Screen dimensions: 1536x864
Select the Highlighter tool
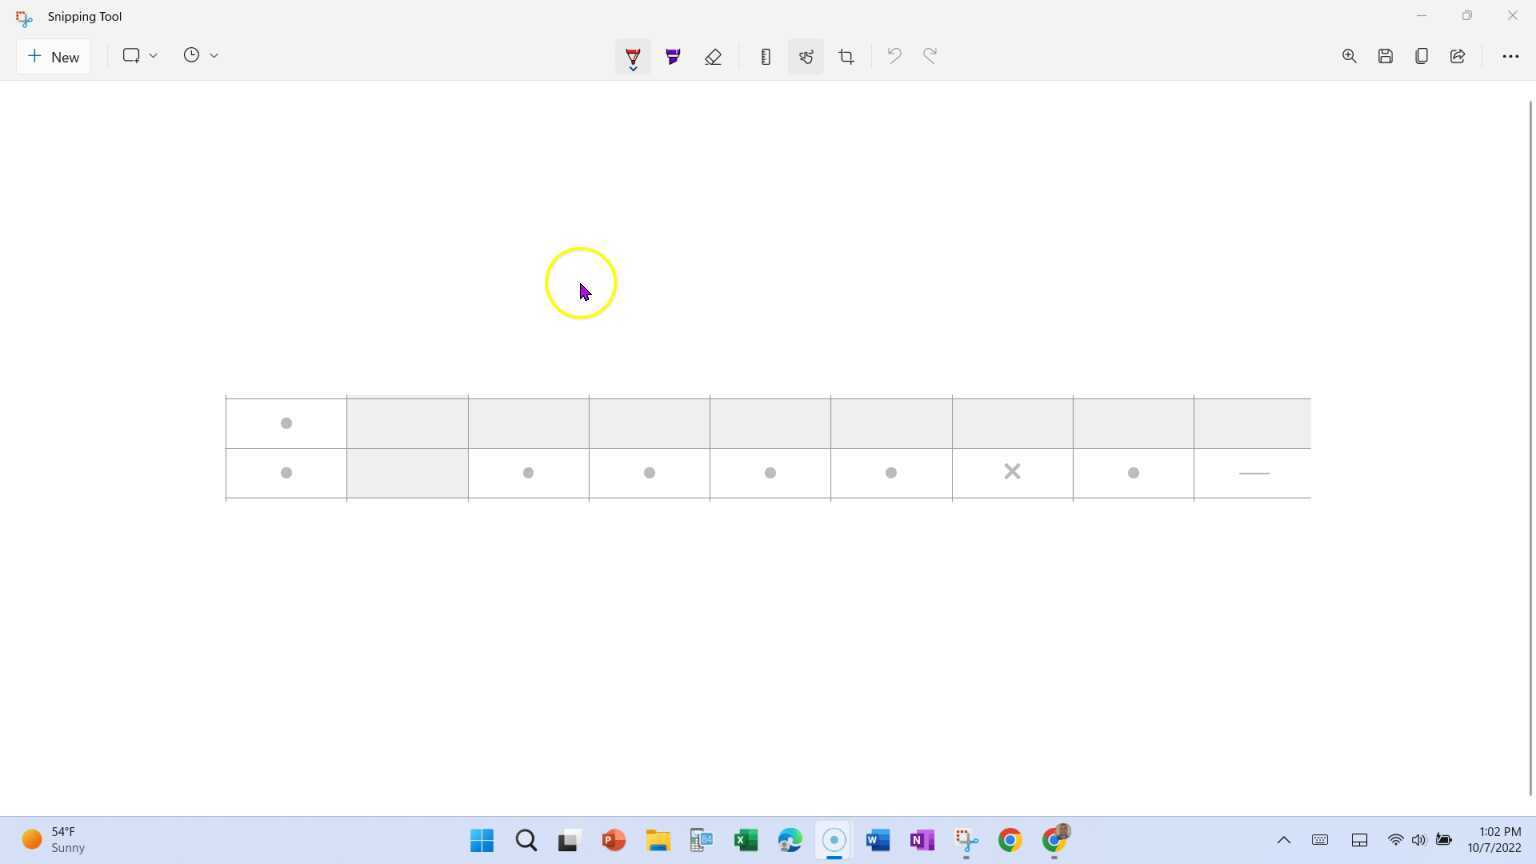tap(672, 56)
